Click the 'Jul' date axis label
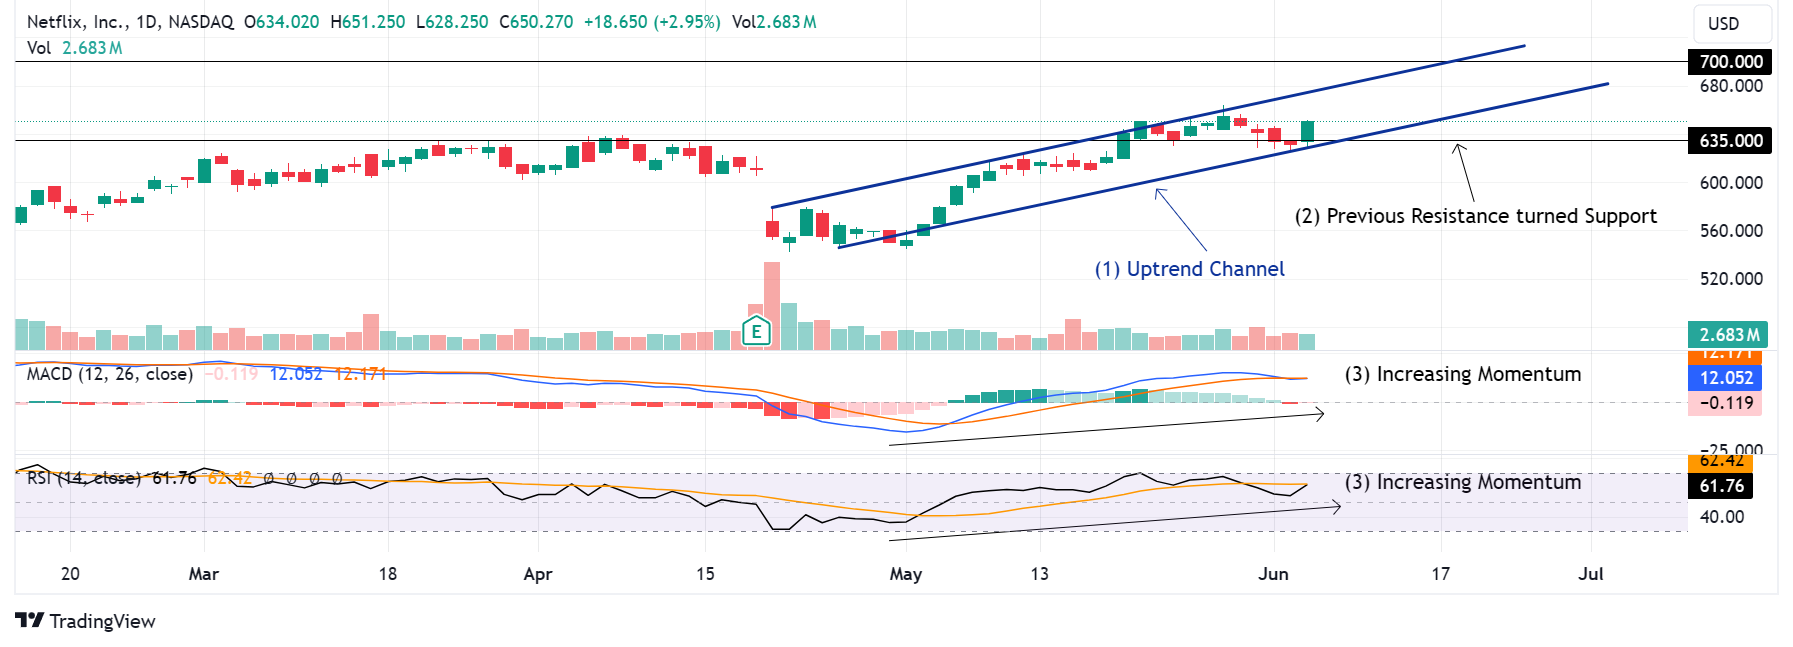Screen dimensions: 1793x647 pyautogui.click(x=1590, y=574)
